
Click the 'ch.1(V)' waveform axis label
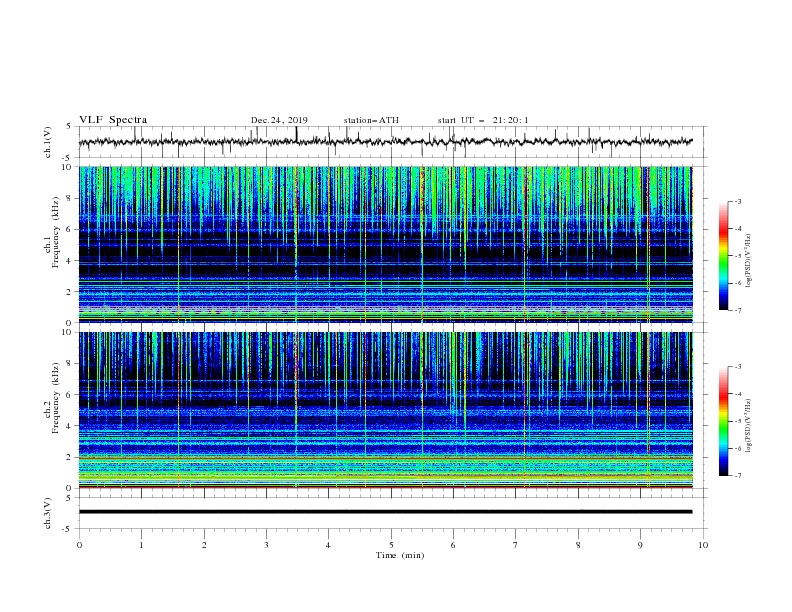[x=48, y=142]
